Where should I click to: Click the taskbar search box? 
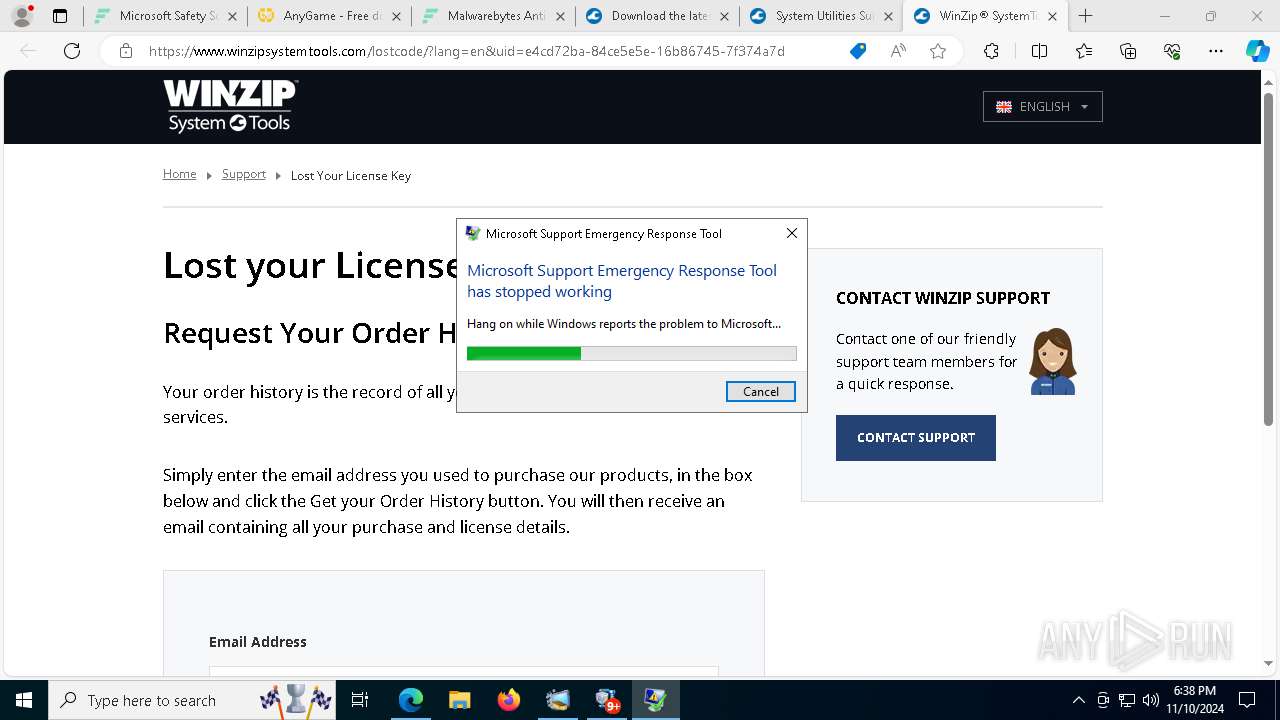coord(192,700)
